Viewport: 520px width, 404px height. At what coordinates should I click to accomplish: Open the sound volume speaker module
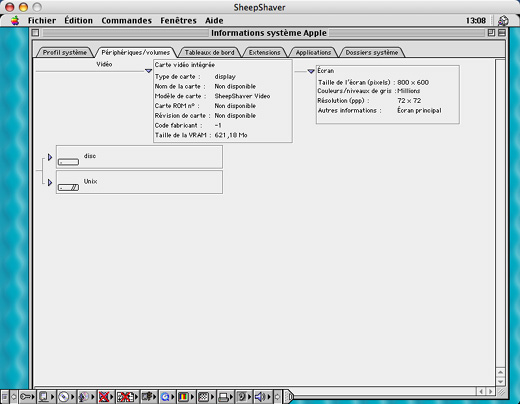(x=261, y=397)
